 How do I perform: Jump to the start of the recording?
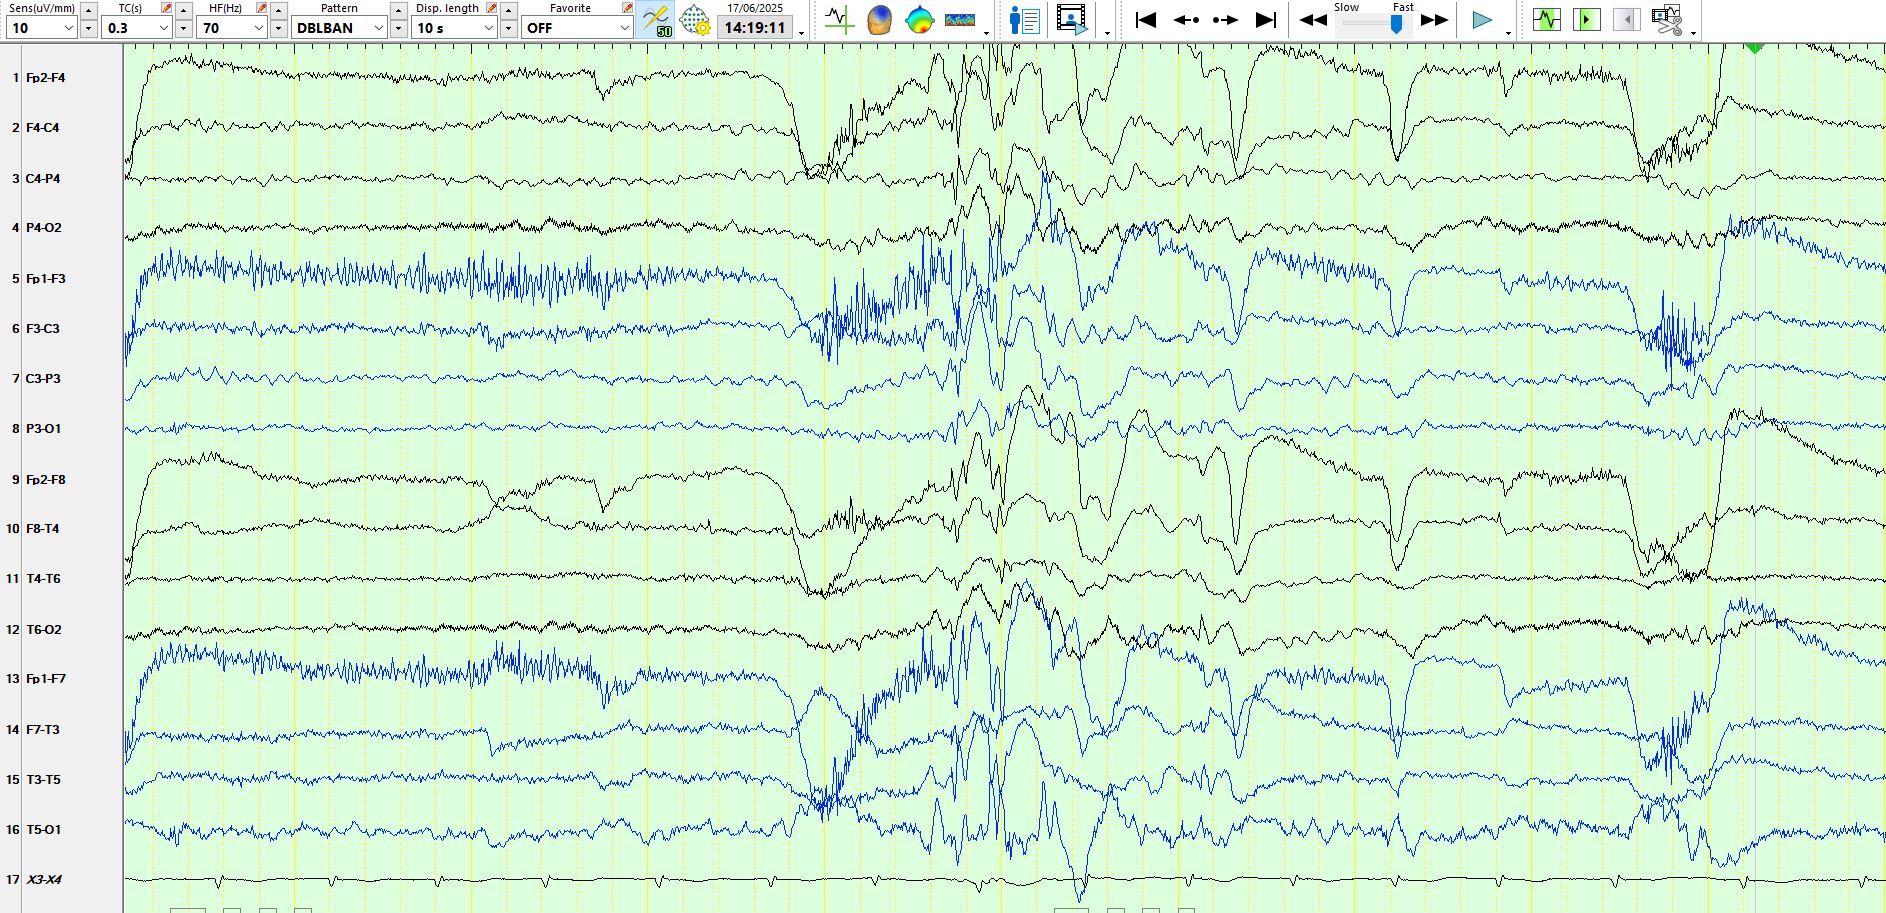click(x=1146, y=20)
